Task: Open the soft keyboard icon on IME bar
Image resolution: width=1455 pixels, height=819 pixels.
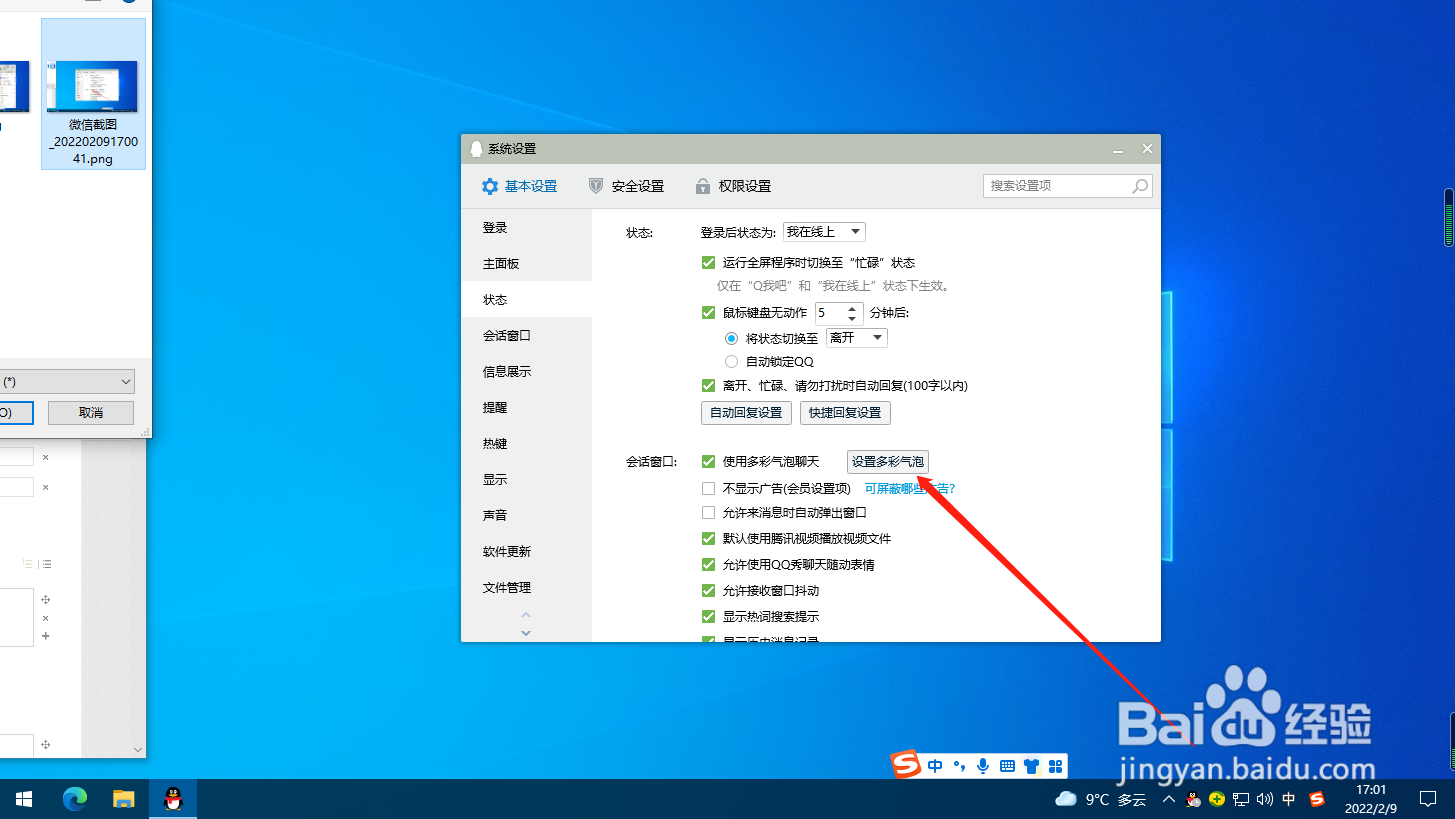Action: click(x=1007, y=767)
